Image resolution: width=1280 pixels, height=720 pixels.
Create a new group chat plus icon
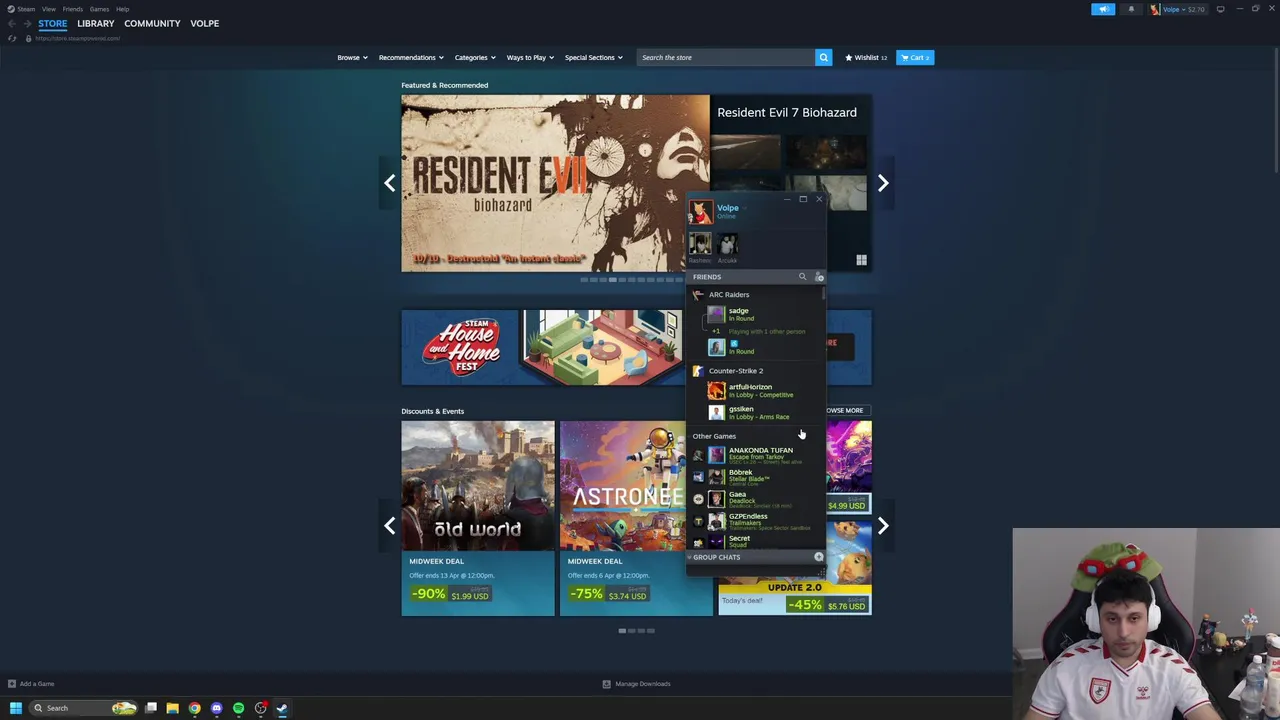point(819,557)
